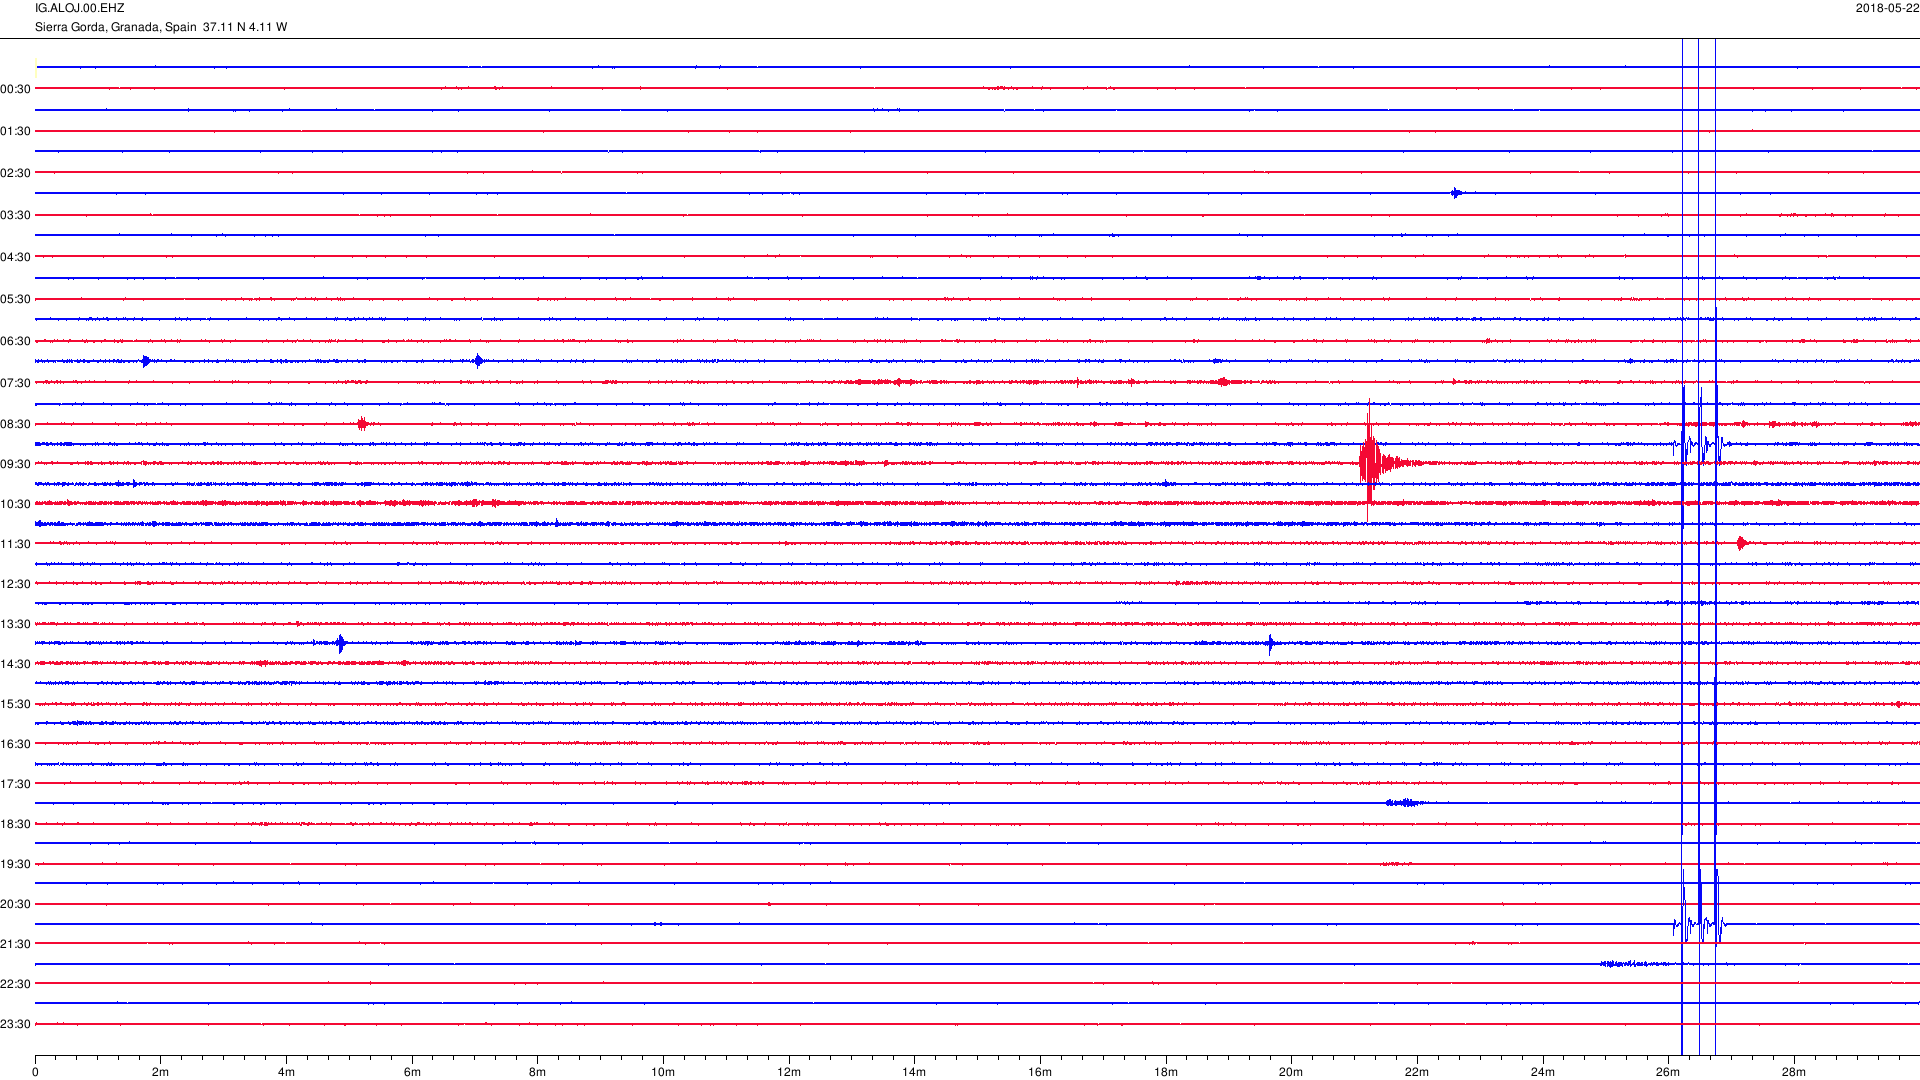Click the 28m axis tick label
Screen dimensions: 1920x1080
point(1794,1072)
